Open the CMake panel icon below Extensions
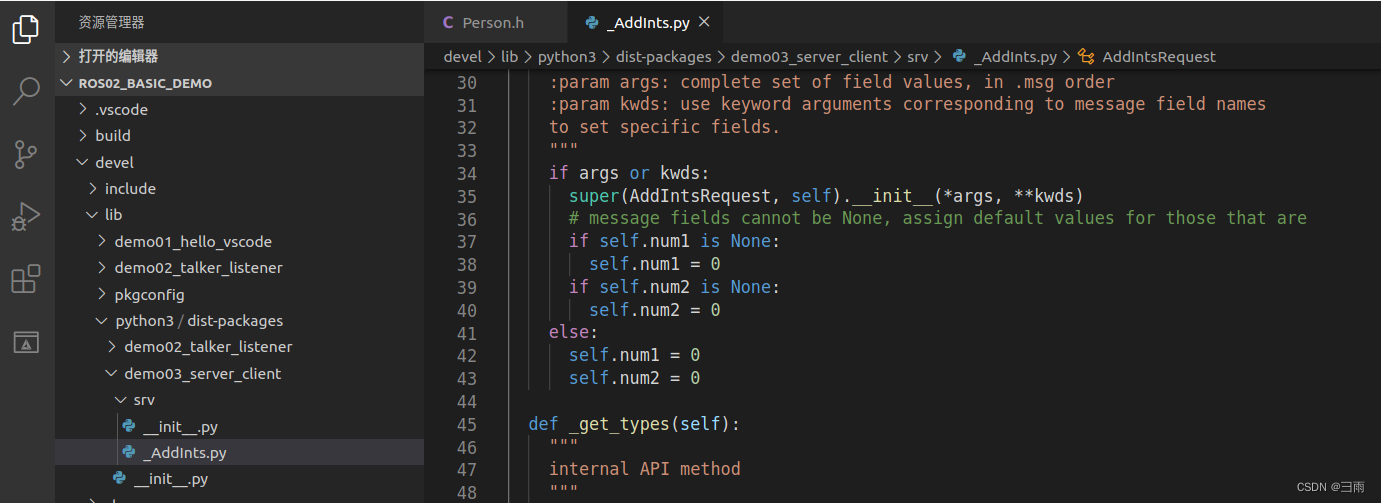Viewport: 1381px width, 503px height. pyautogui.click(x=26, y=342)
